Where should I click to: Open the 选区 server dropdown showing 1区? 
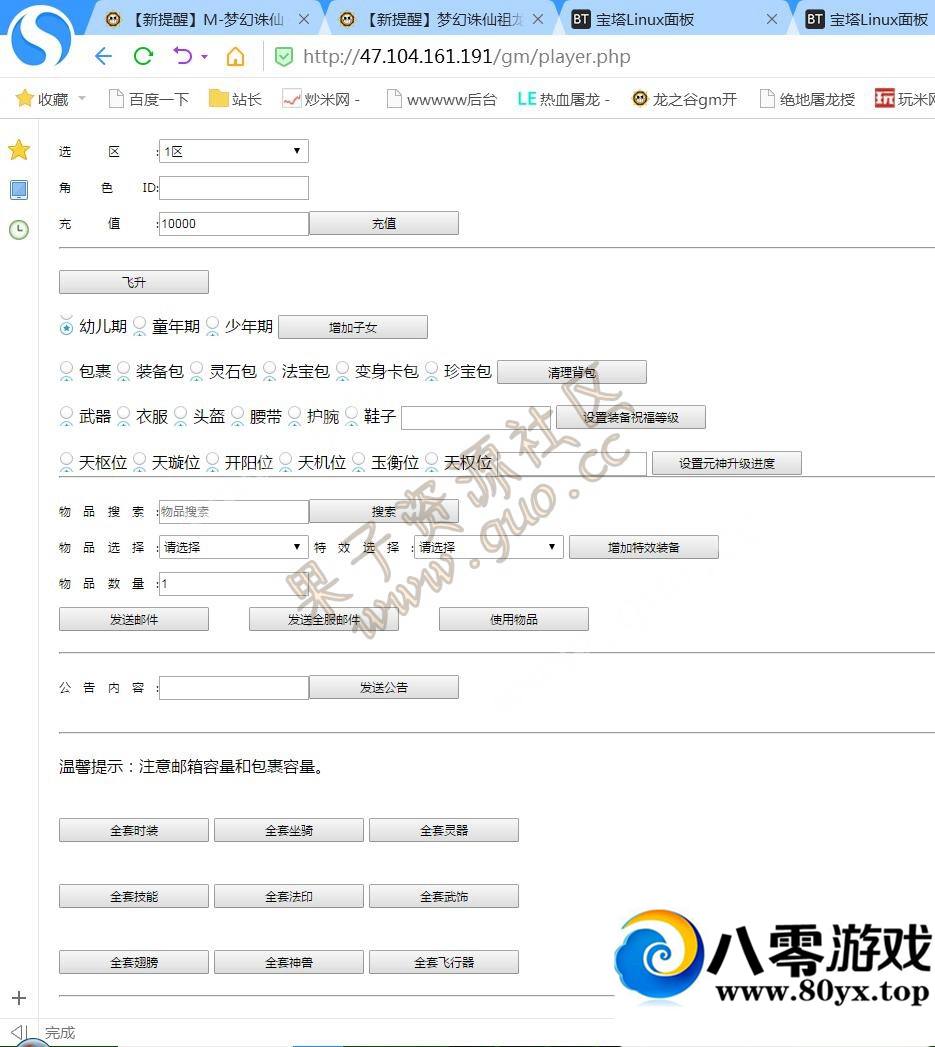click(x=234, y=151)
